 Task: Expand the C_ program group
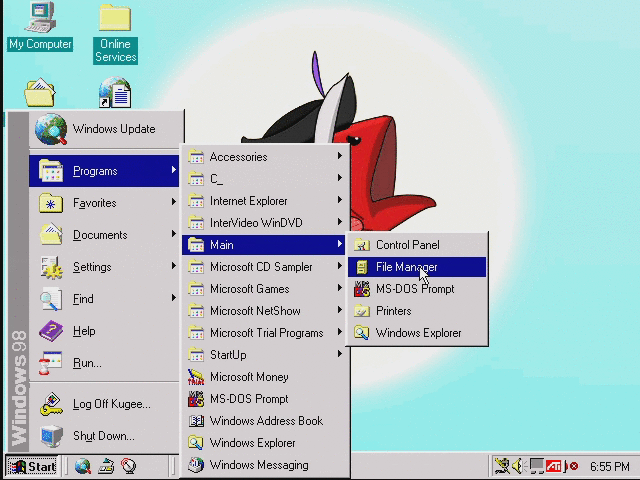point(263,179)
